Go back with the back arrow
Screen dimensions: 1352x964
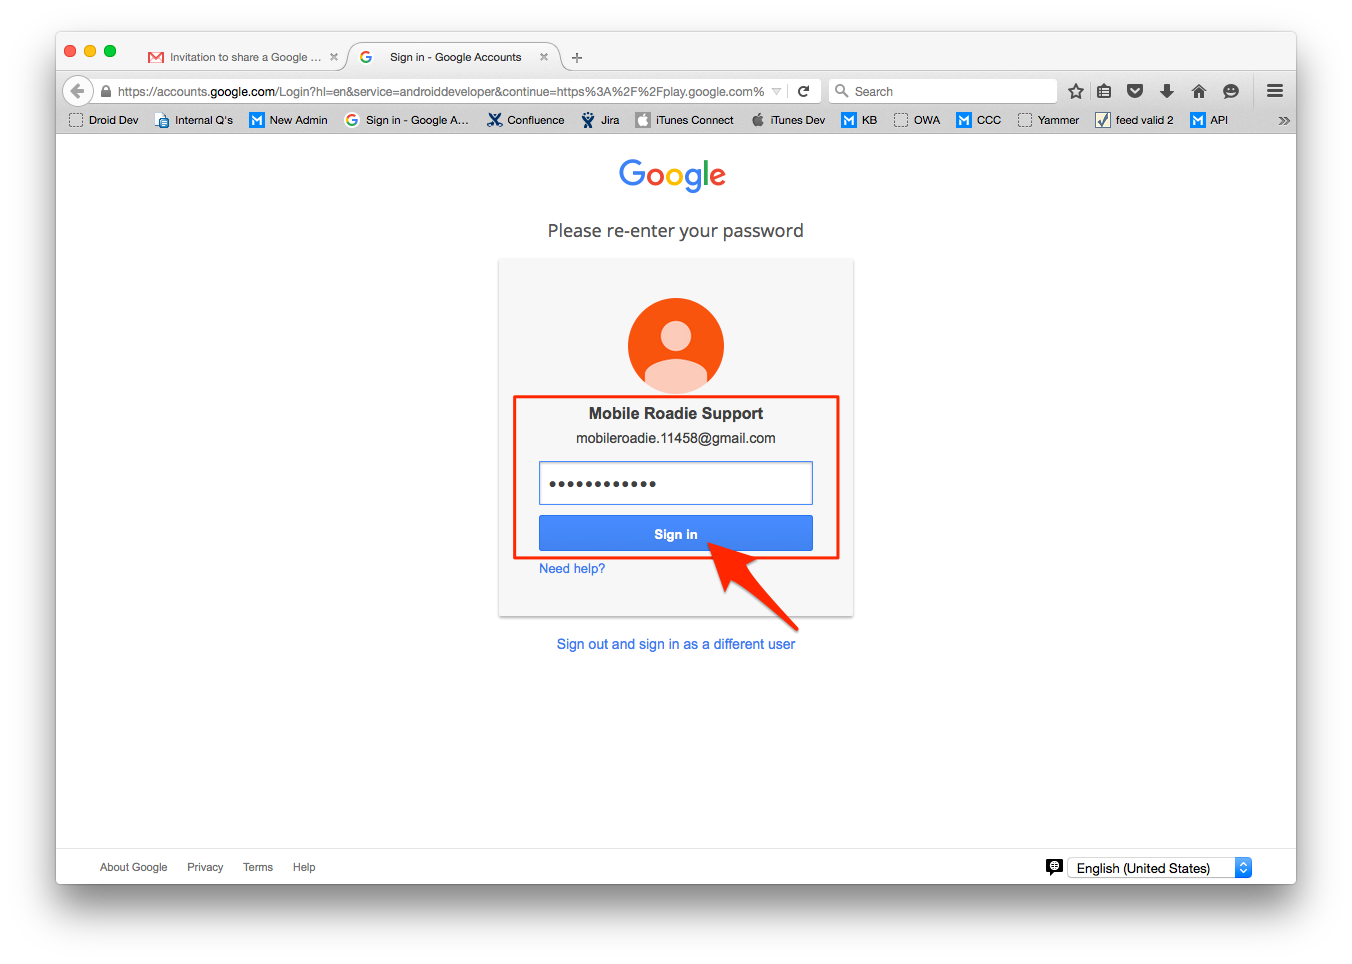[77, 91]
